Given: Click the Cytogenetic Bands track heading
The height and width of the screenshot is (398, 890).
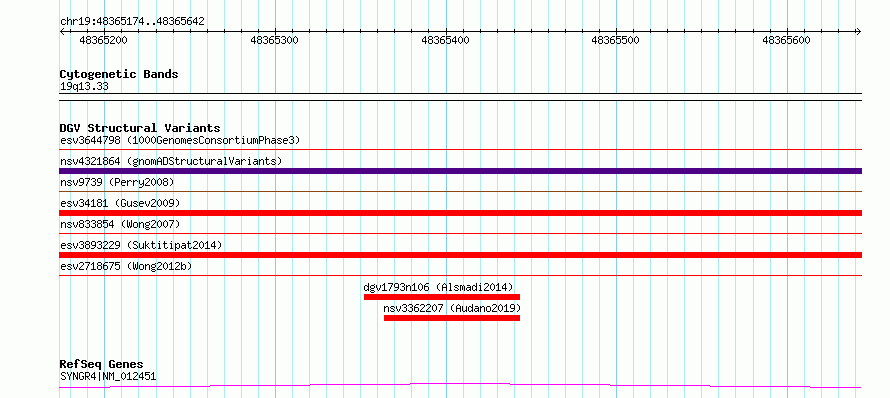Looking at the screenshot, I should (119, 74).
